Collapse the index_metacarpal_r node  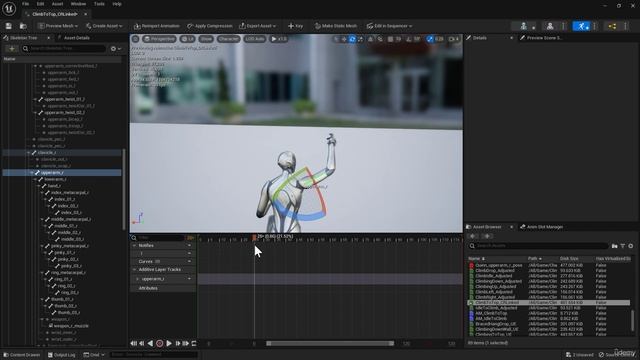(x=42, y=193)
